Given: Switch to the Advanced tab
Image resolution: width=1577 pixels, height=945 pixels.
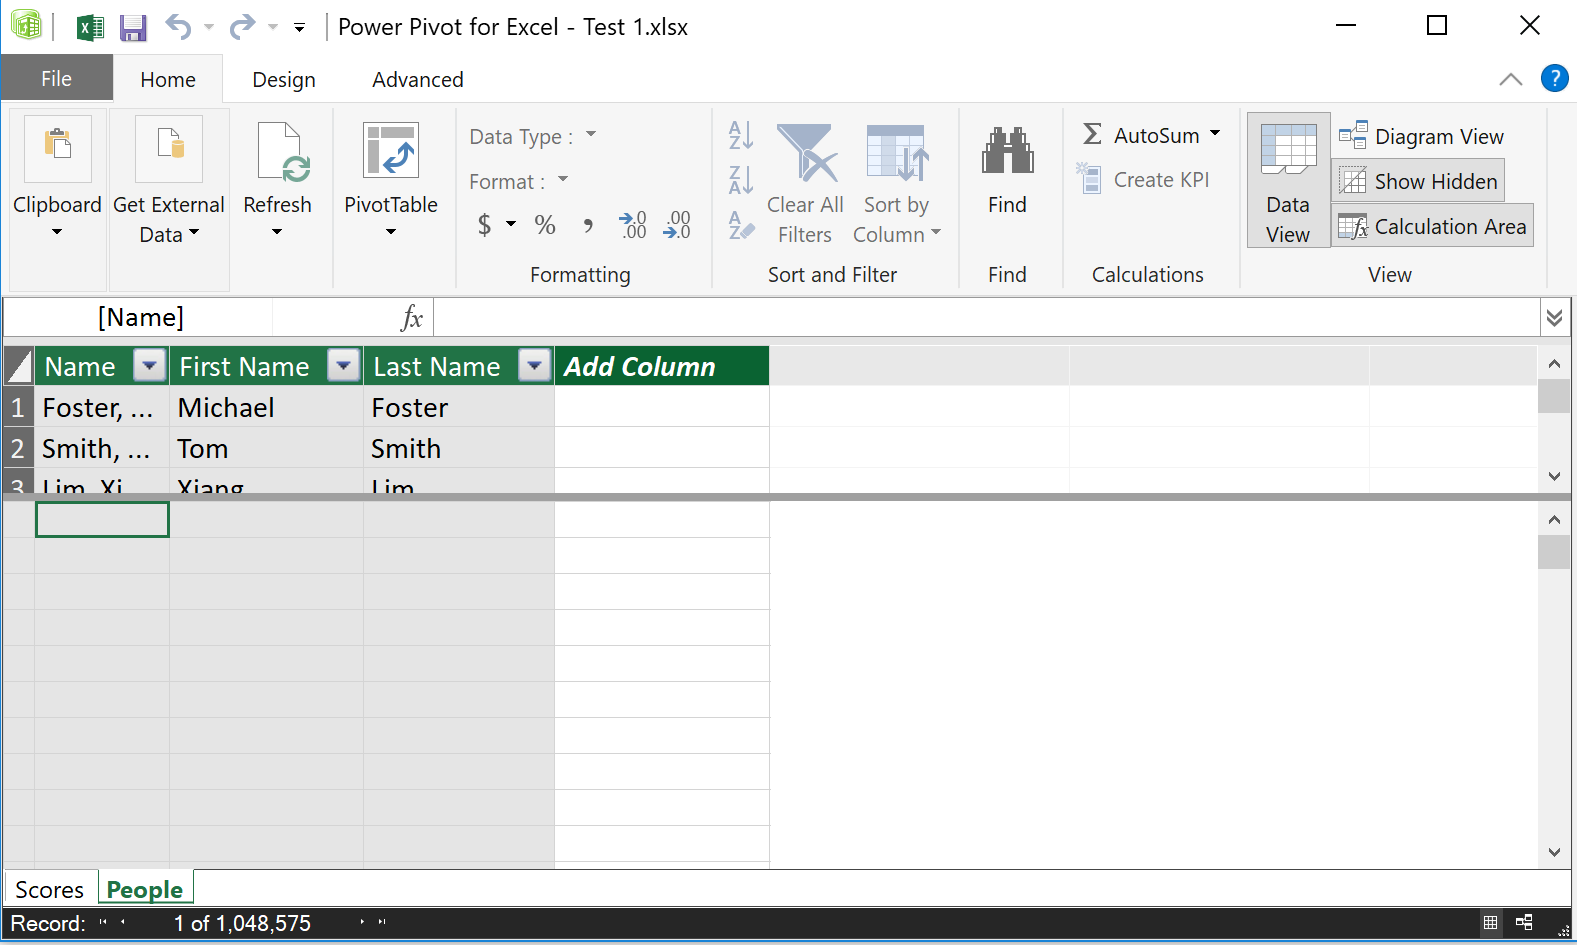Looking at the screenshot, I should coord(418,79).
